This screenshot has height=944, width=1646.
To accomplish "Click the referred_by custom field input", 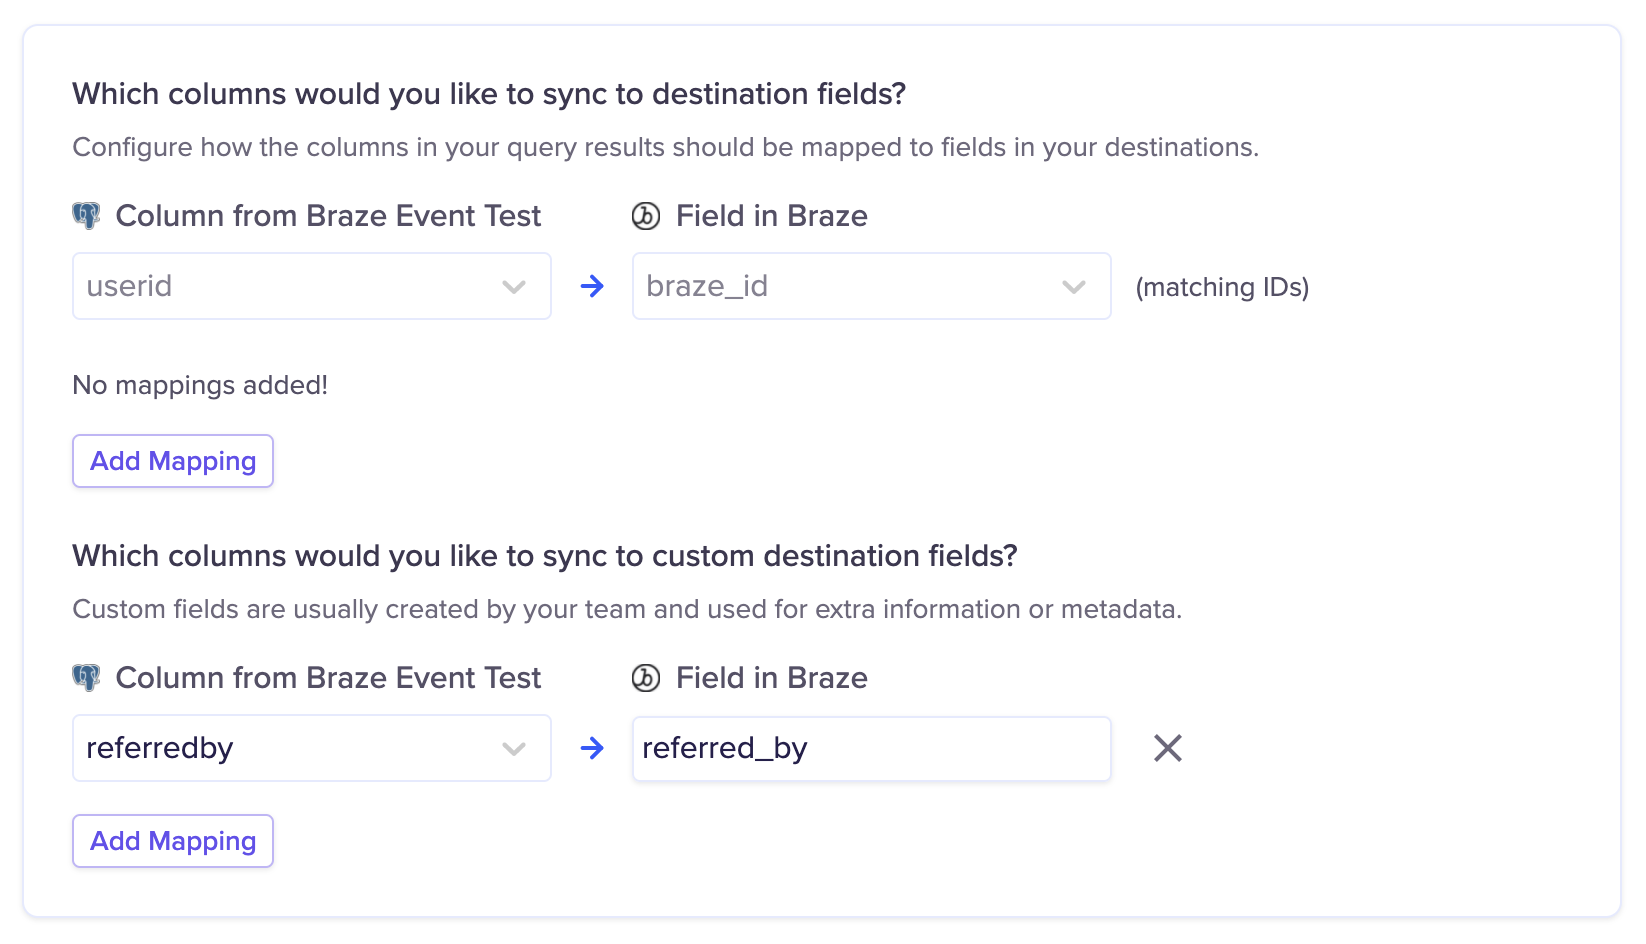I will [871, 748].
